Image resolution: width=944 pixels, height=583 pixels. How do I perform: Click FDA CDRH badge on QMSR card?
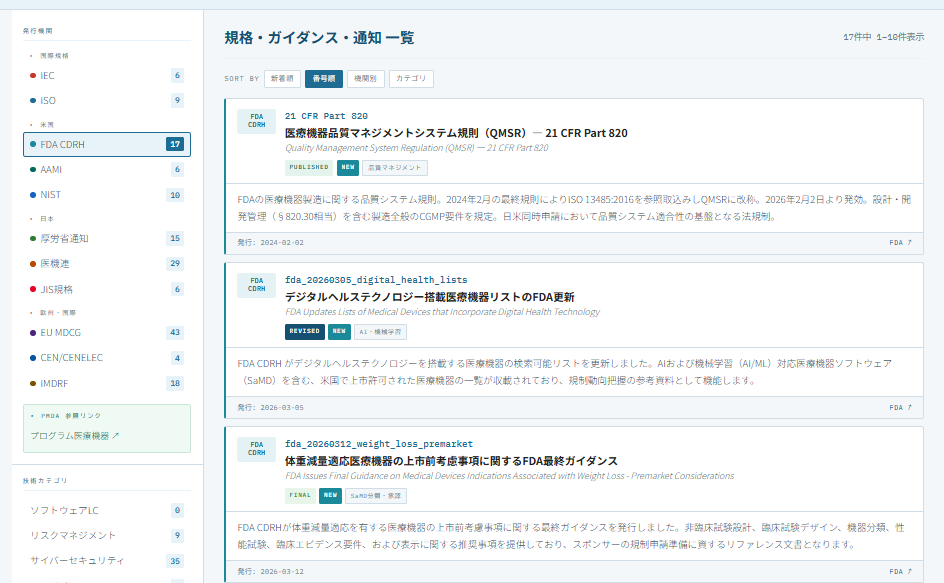(x=256, y=121)
